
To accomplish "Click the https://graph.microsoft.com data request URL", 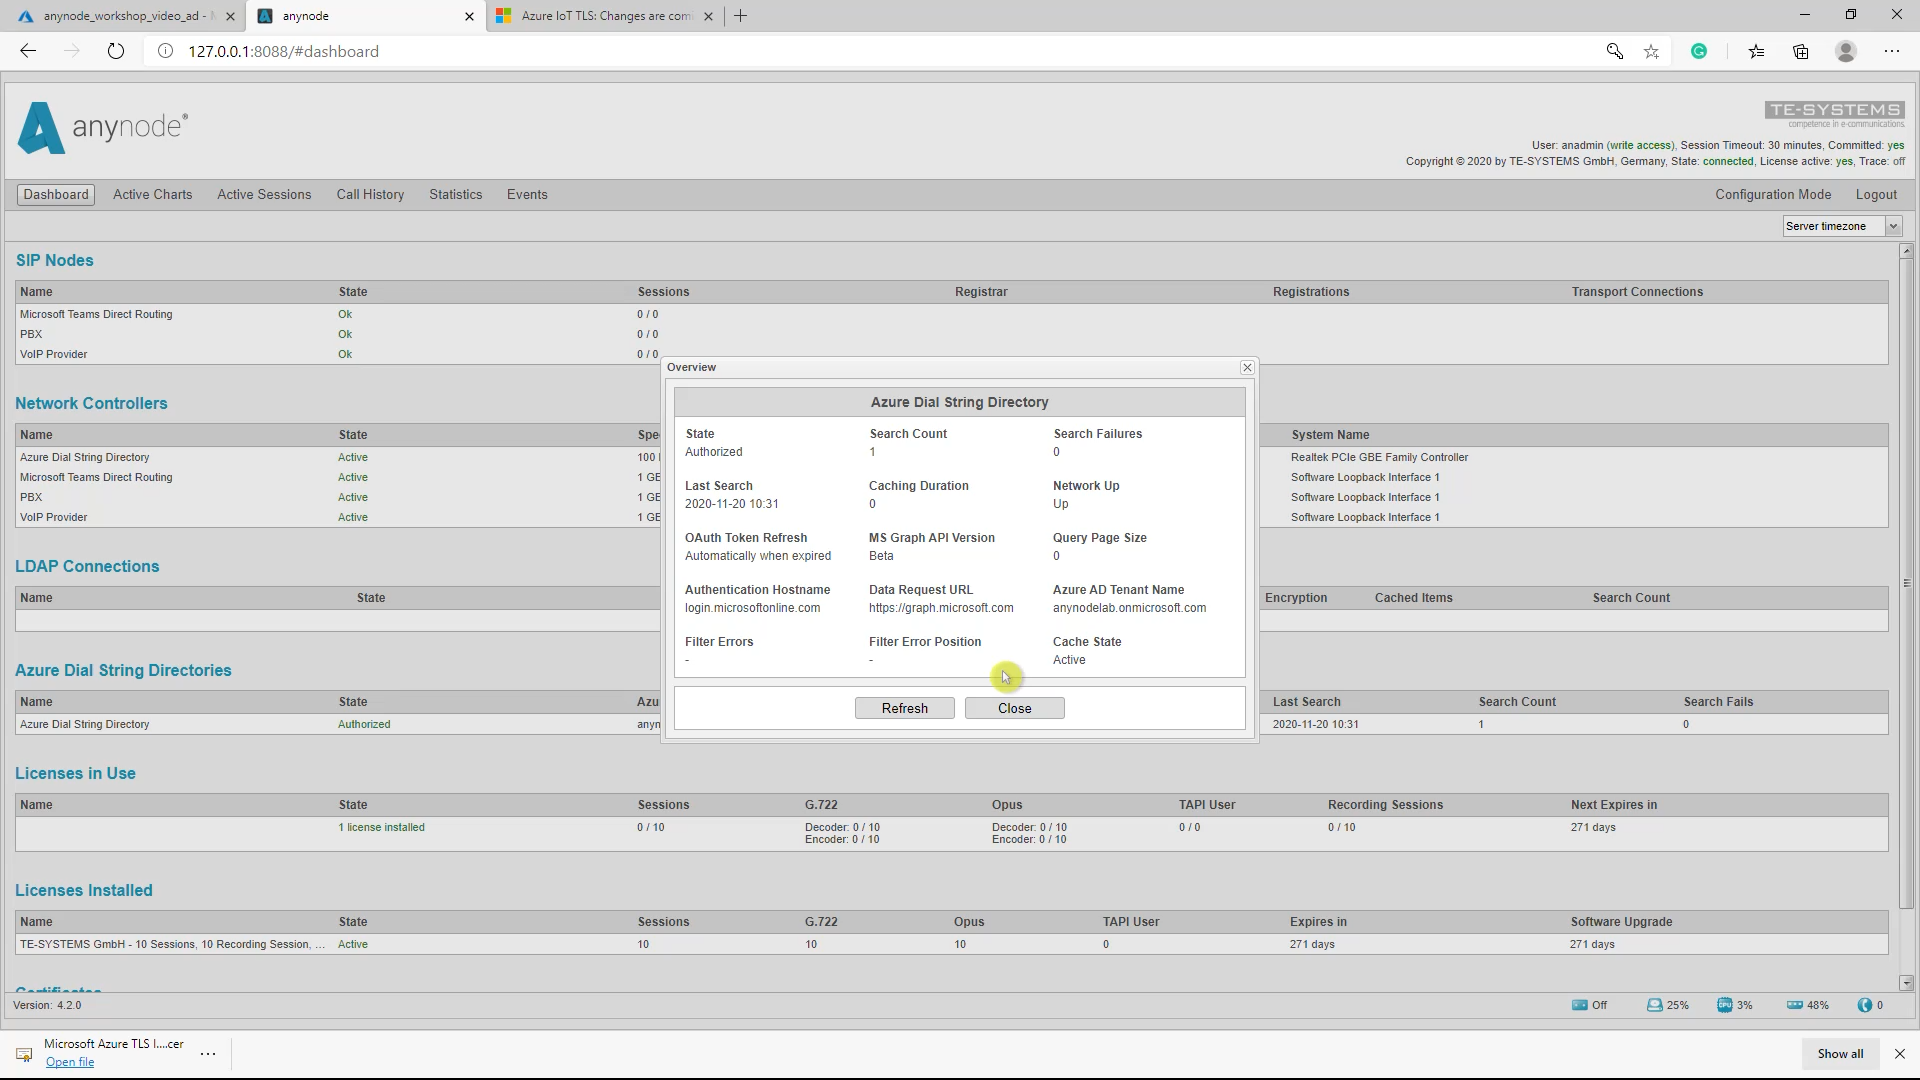I will pos(941,608).
